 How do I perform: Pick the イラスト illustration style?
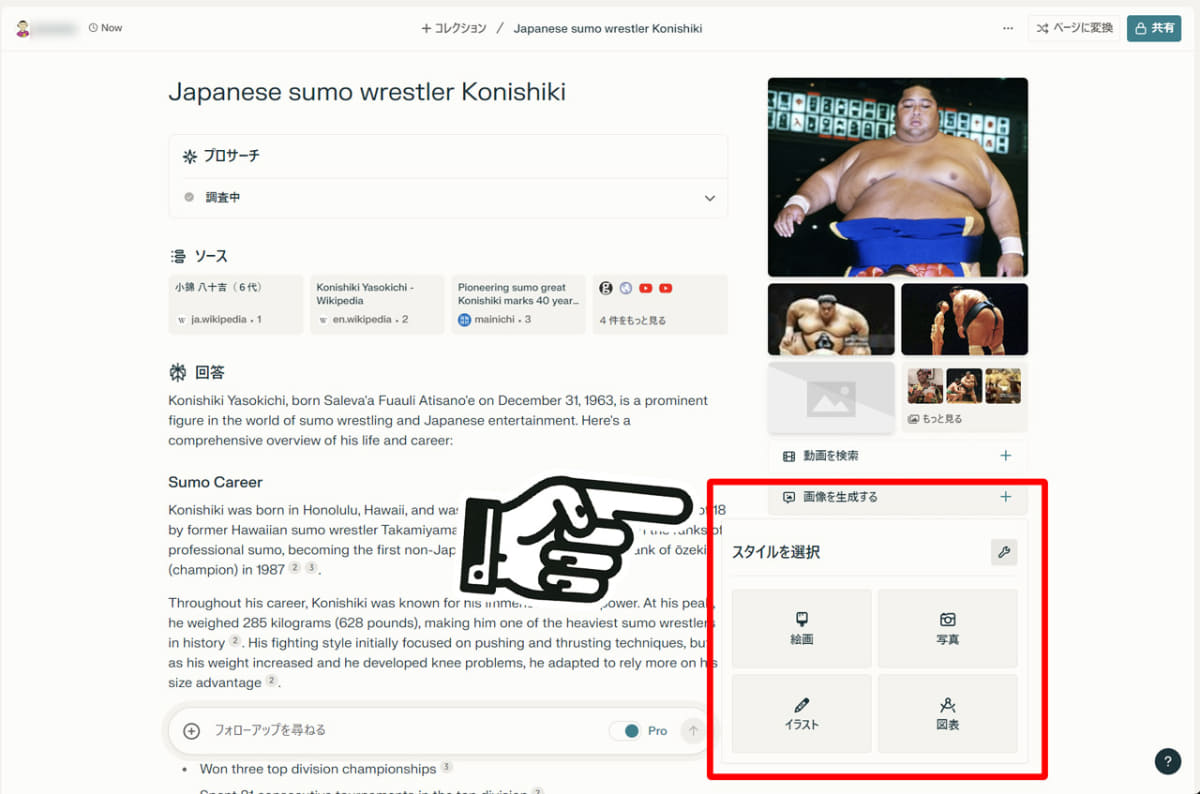[x=801, y=714]
